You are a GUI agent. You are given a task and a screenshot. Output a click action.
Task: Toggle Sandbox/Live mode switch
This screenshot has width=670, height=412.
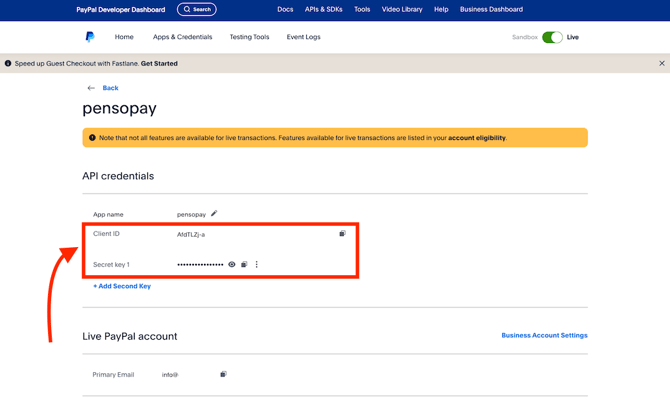[552, 37]
